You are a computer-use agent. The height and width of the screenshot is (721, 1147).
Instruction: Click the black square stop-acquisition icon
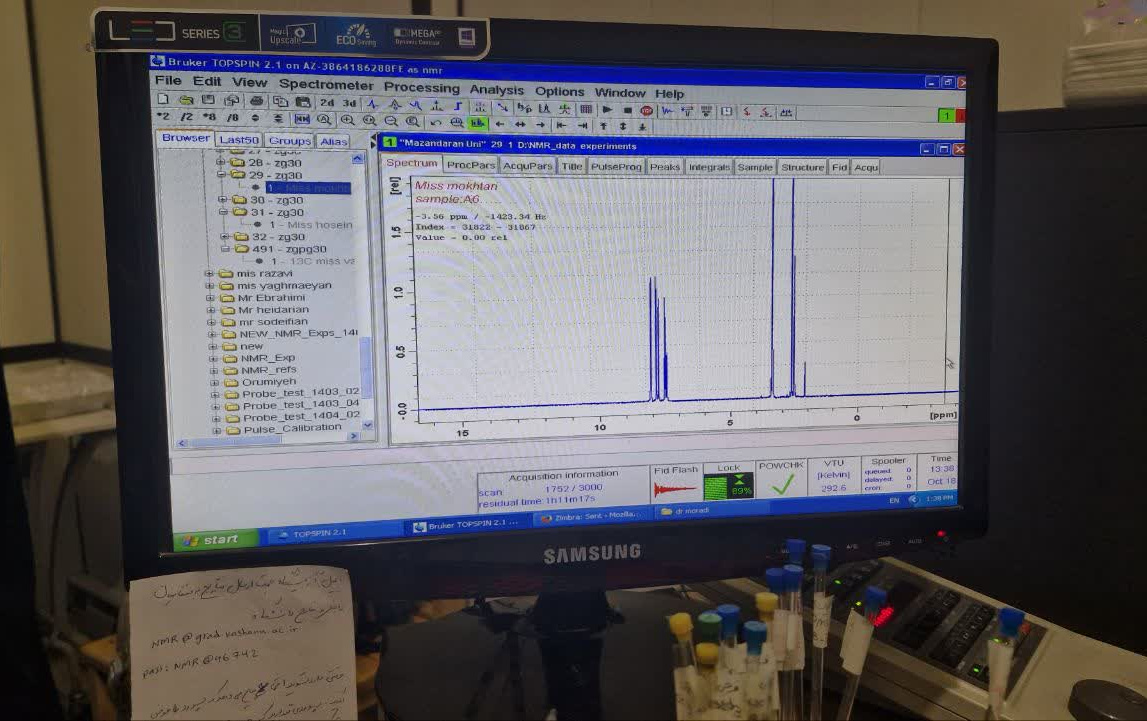pyautogui.click(x=628, y=110)
